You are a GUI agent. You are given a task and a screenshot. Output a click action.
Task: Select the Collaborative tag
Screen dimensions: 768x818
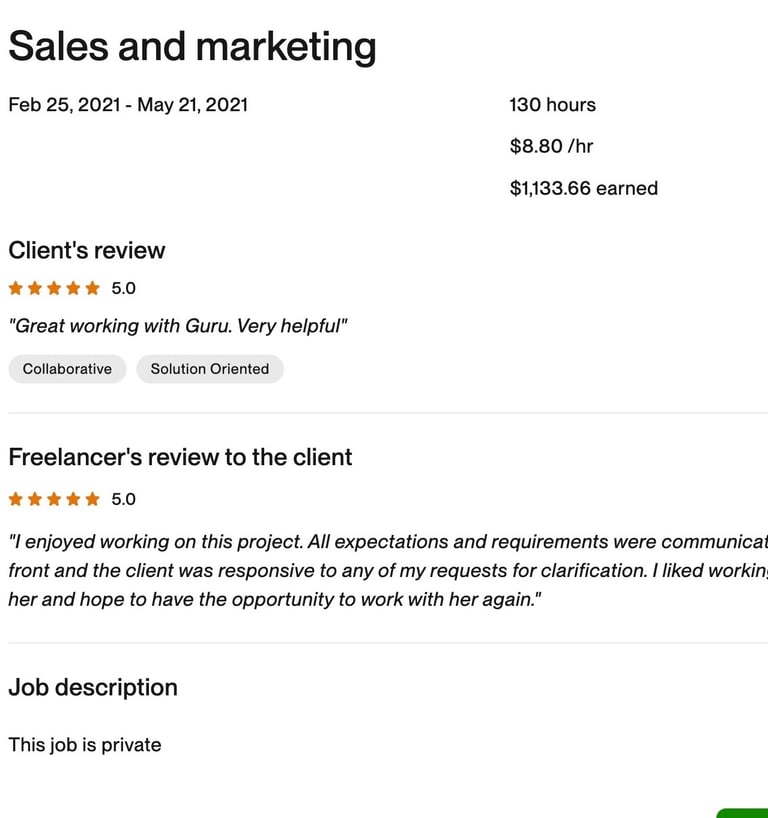coord(67,369)
